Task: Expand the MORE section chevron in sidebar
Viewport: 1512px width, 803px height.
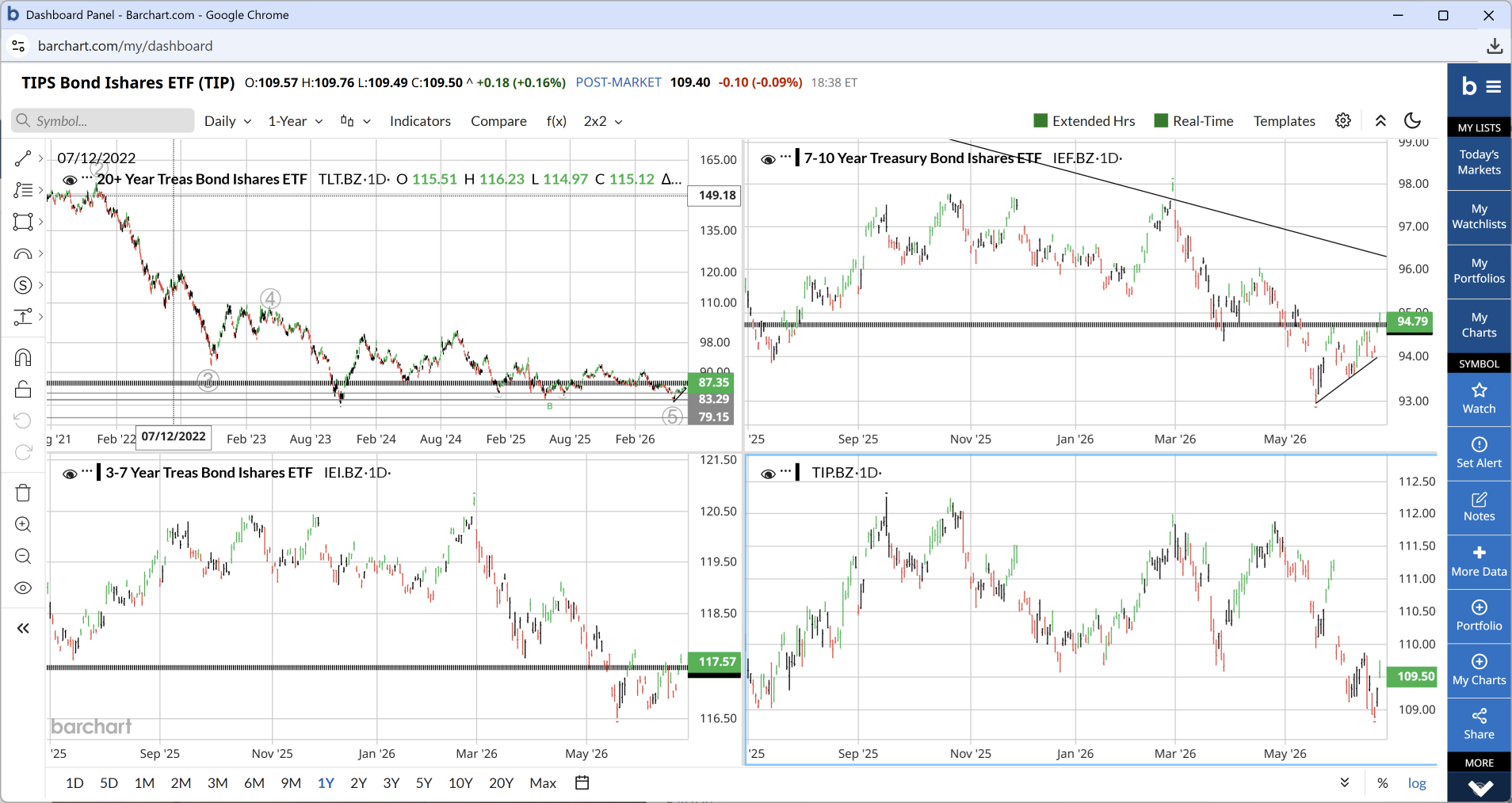Action: click(1479, 786)
